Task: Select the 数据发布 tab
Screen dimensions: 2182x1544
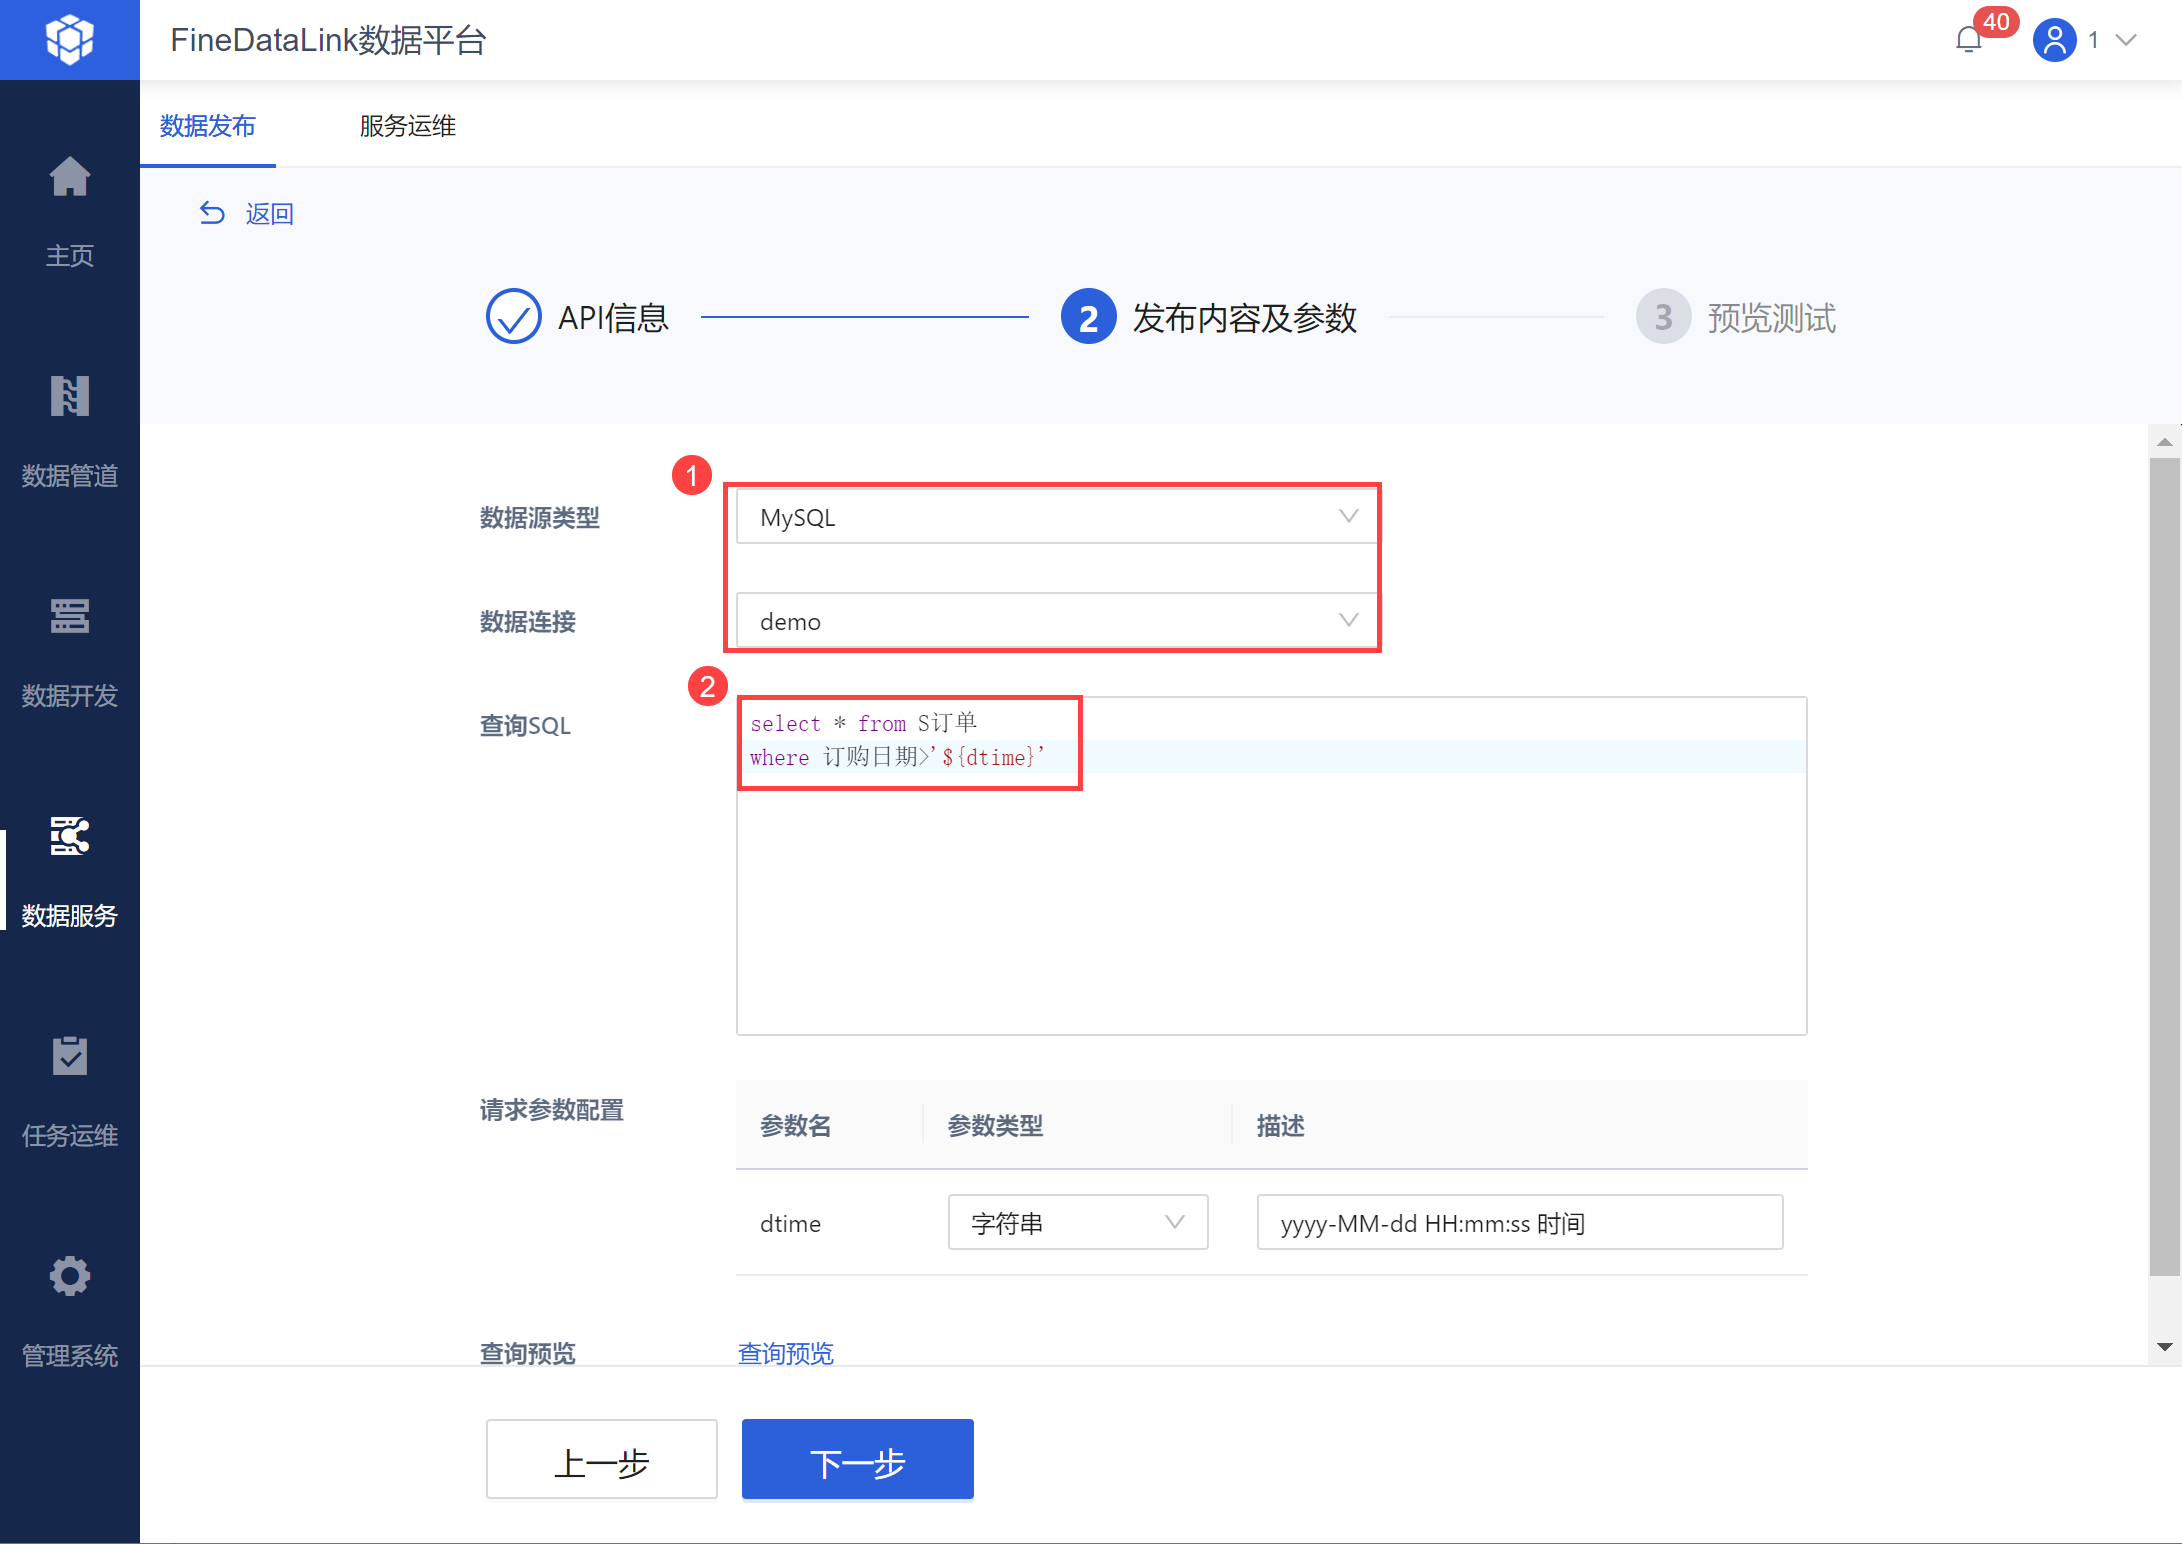Action: tap(208, 126)
